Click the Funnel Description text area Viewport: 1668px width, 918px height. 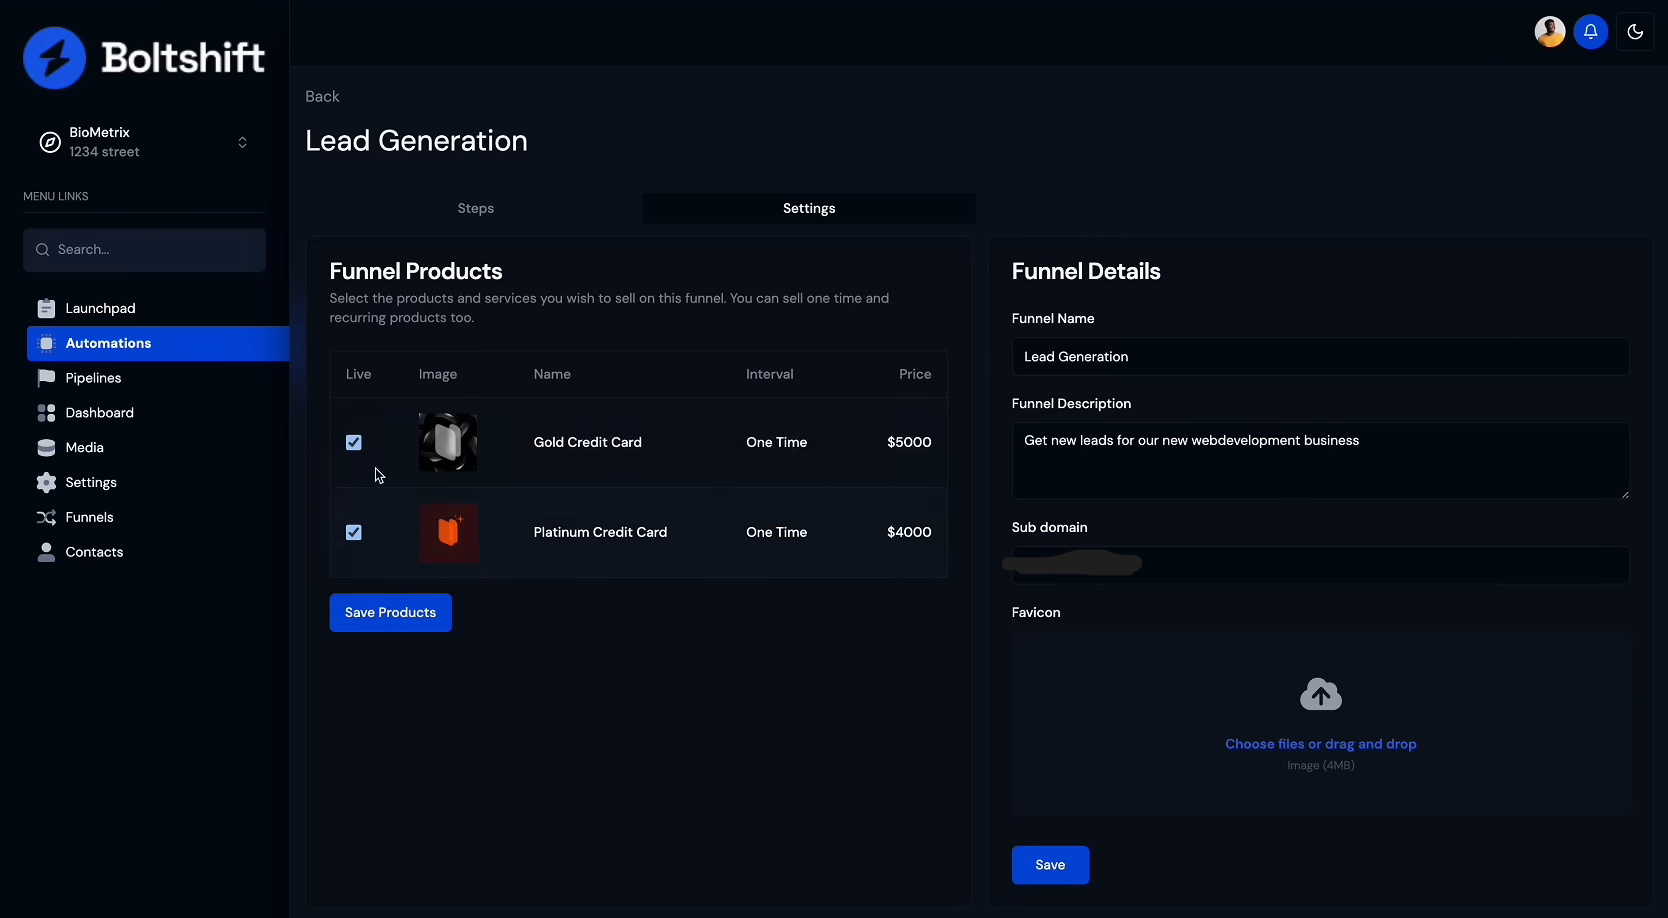(x=1320, y=461)
